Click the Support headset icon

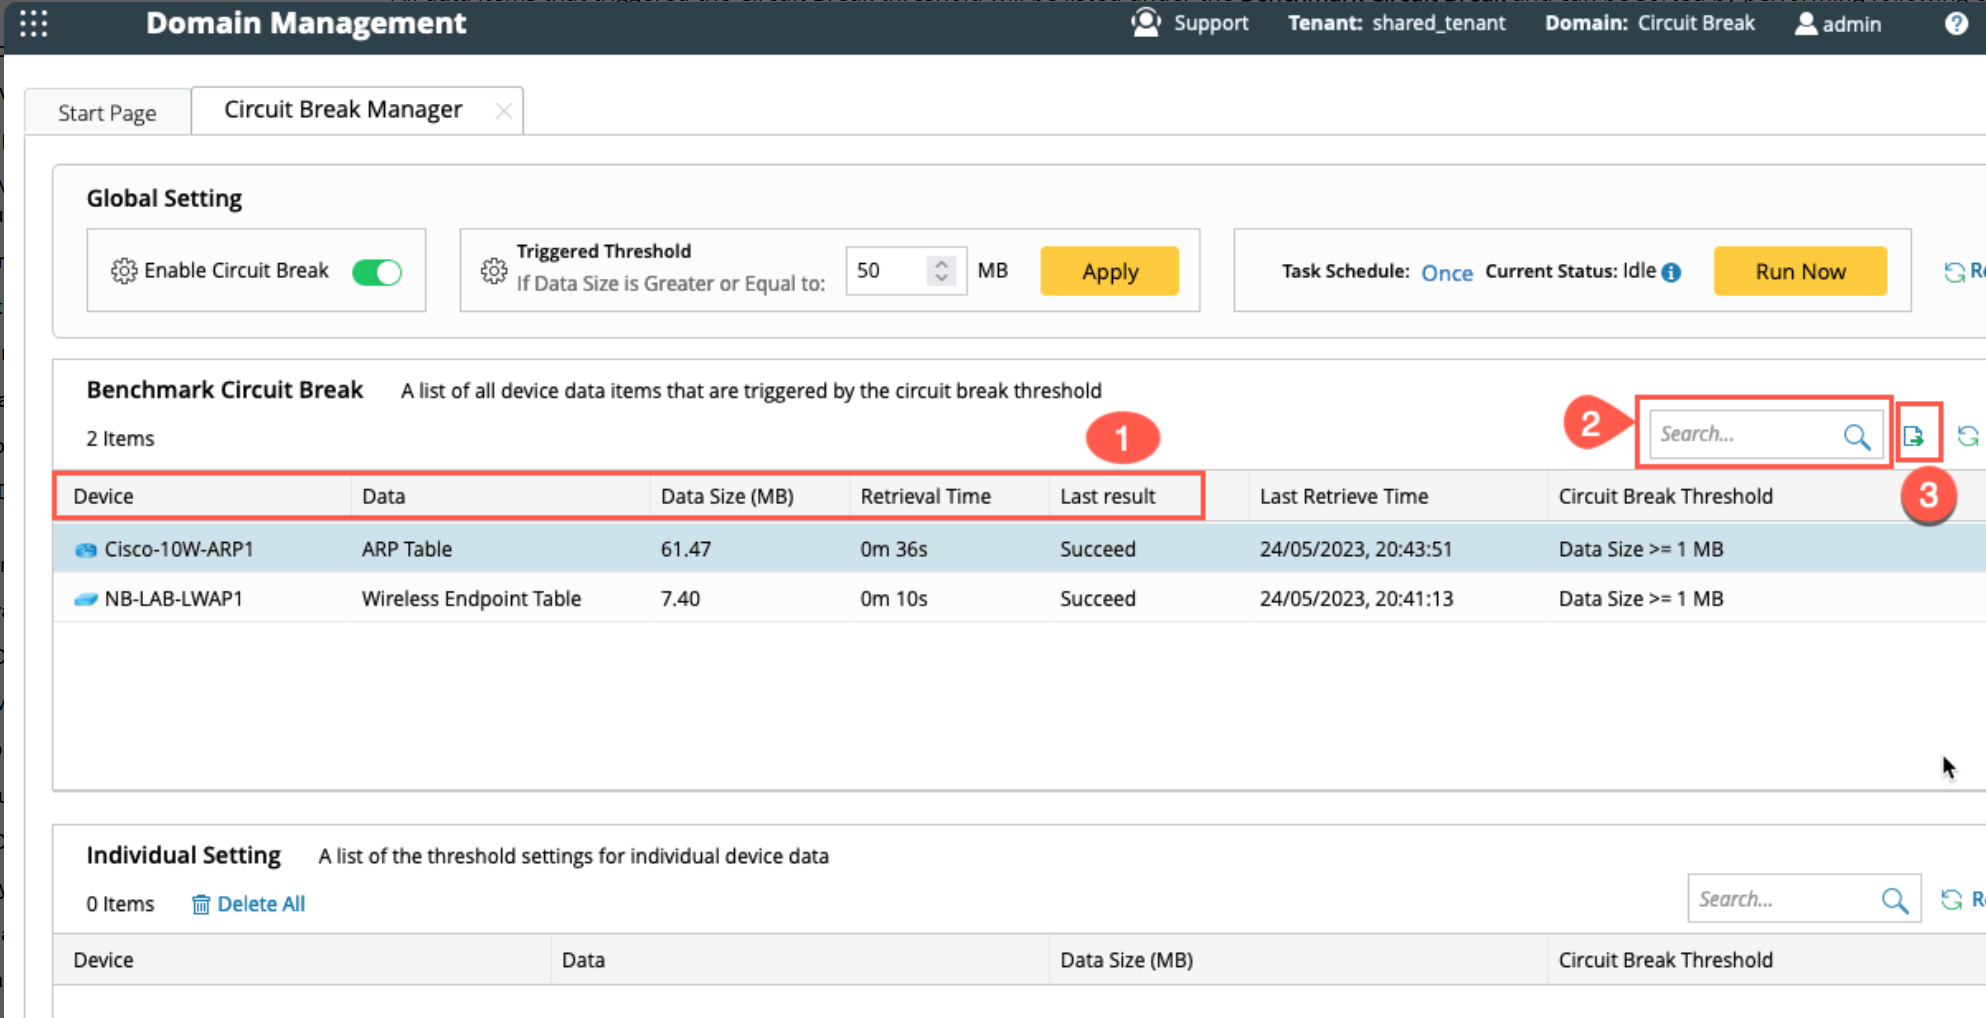(1146, 23)
